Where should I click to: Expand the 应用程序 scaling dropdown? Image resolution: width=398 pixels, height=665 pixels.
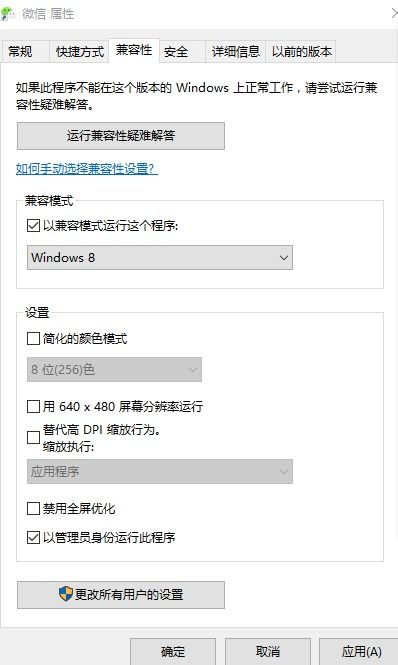pyautogui.click(x=160, y=471)
